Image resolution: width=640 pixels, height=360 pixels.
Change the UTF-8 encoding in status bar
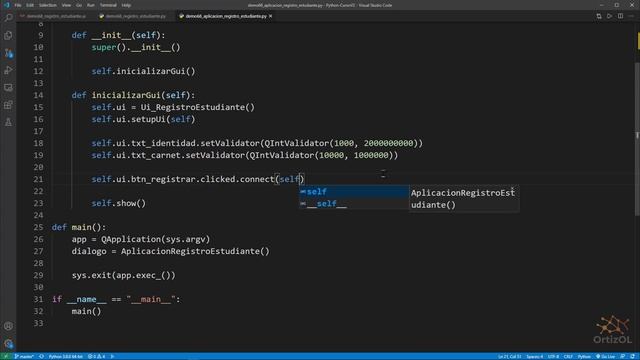[x=553, y=356]
